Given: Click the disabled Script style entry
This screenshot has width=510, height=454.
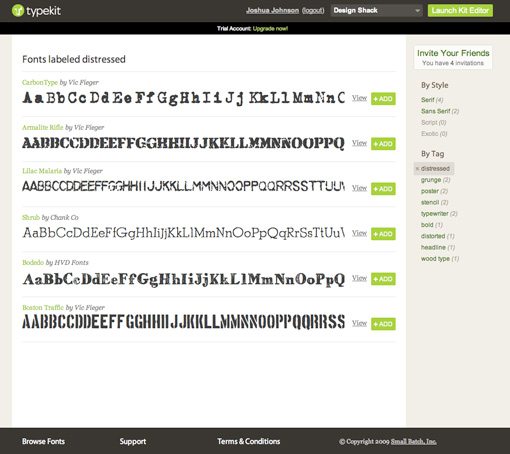Looking at the screenshot, I should coord(434,122).
